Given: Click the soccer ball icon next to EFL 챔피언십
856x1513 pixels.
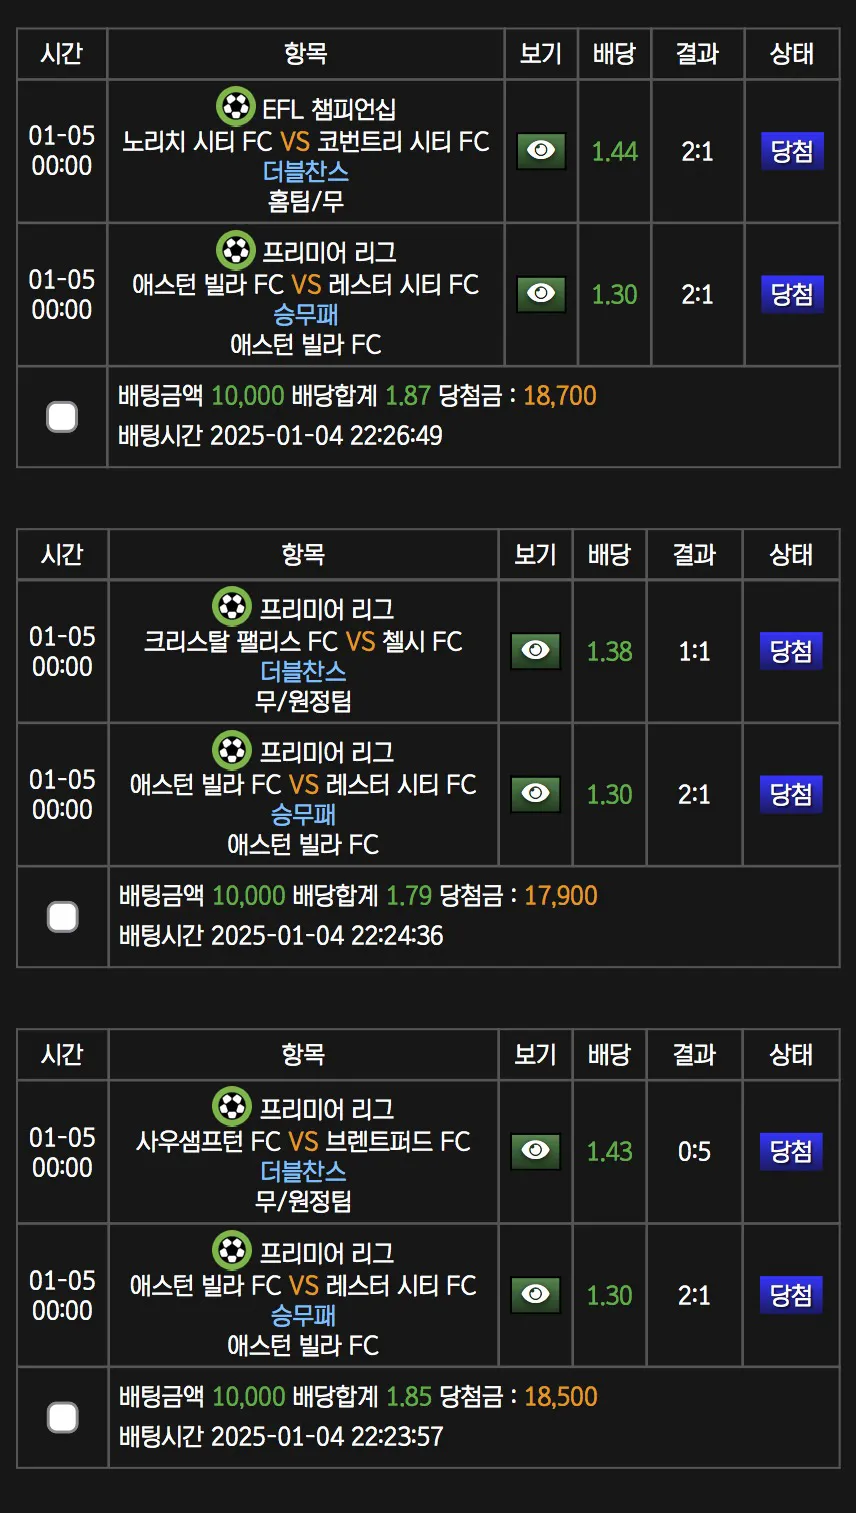Looking at the screenshot, I should pyautogui.click(x=236, y=107).
